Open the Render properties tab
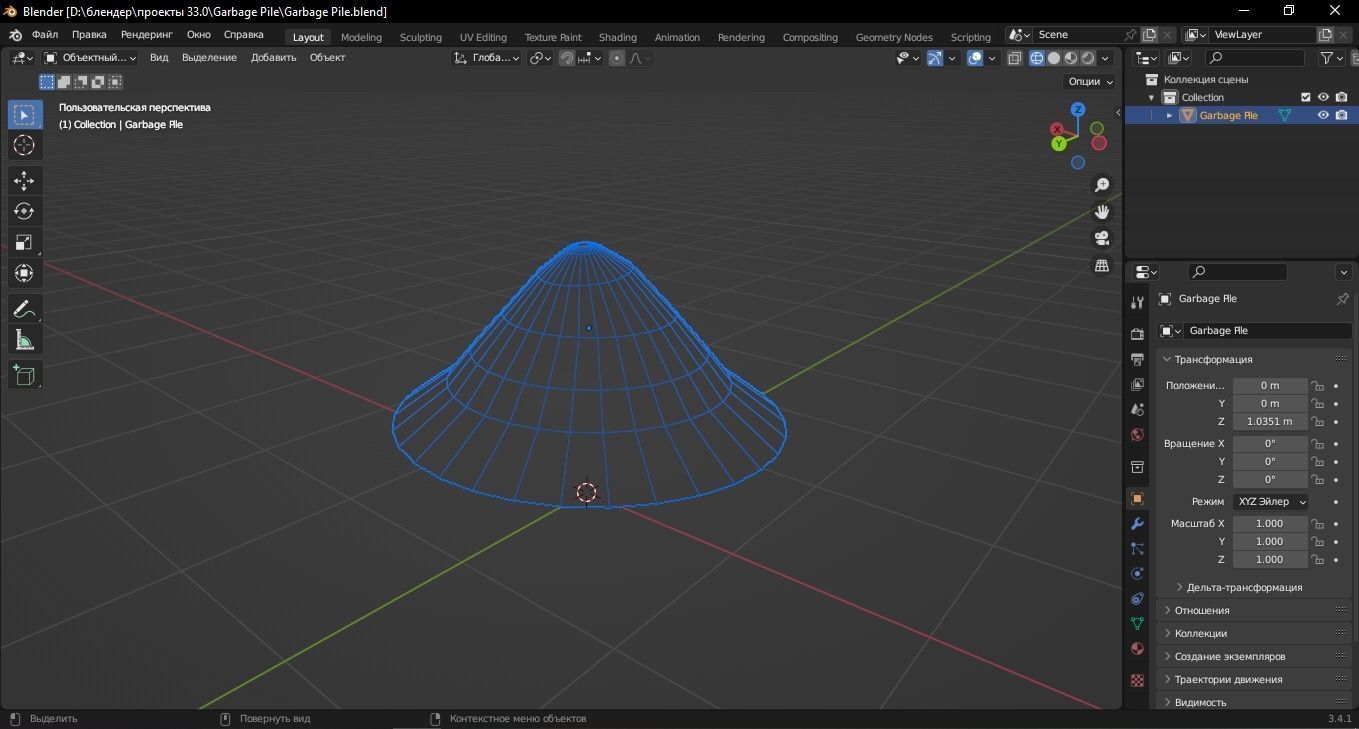 tap(1137, 334)
